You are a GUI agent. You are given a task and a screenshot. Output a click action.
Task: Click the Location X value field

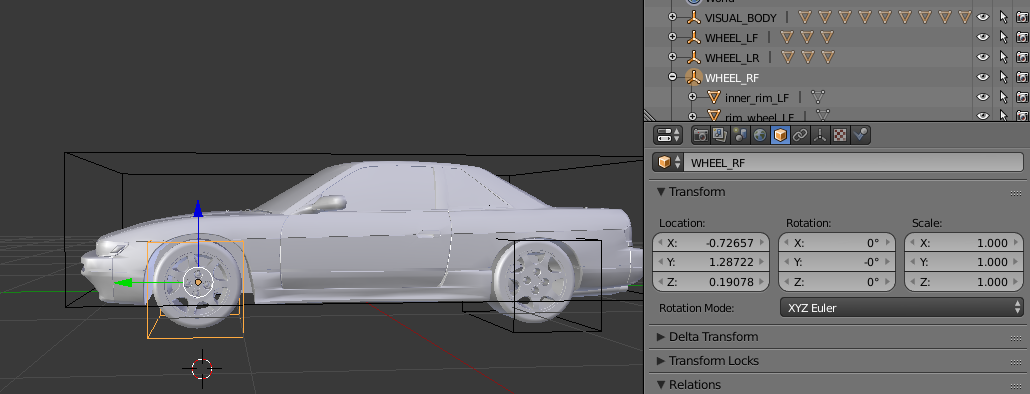[711, 243]
